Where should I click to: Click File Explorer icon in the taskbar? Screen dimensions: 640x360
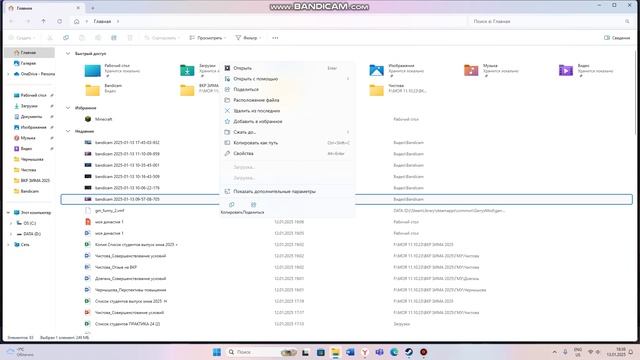[x=336, y=352]
